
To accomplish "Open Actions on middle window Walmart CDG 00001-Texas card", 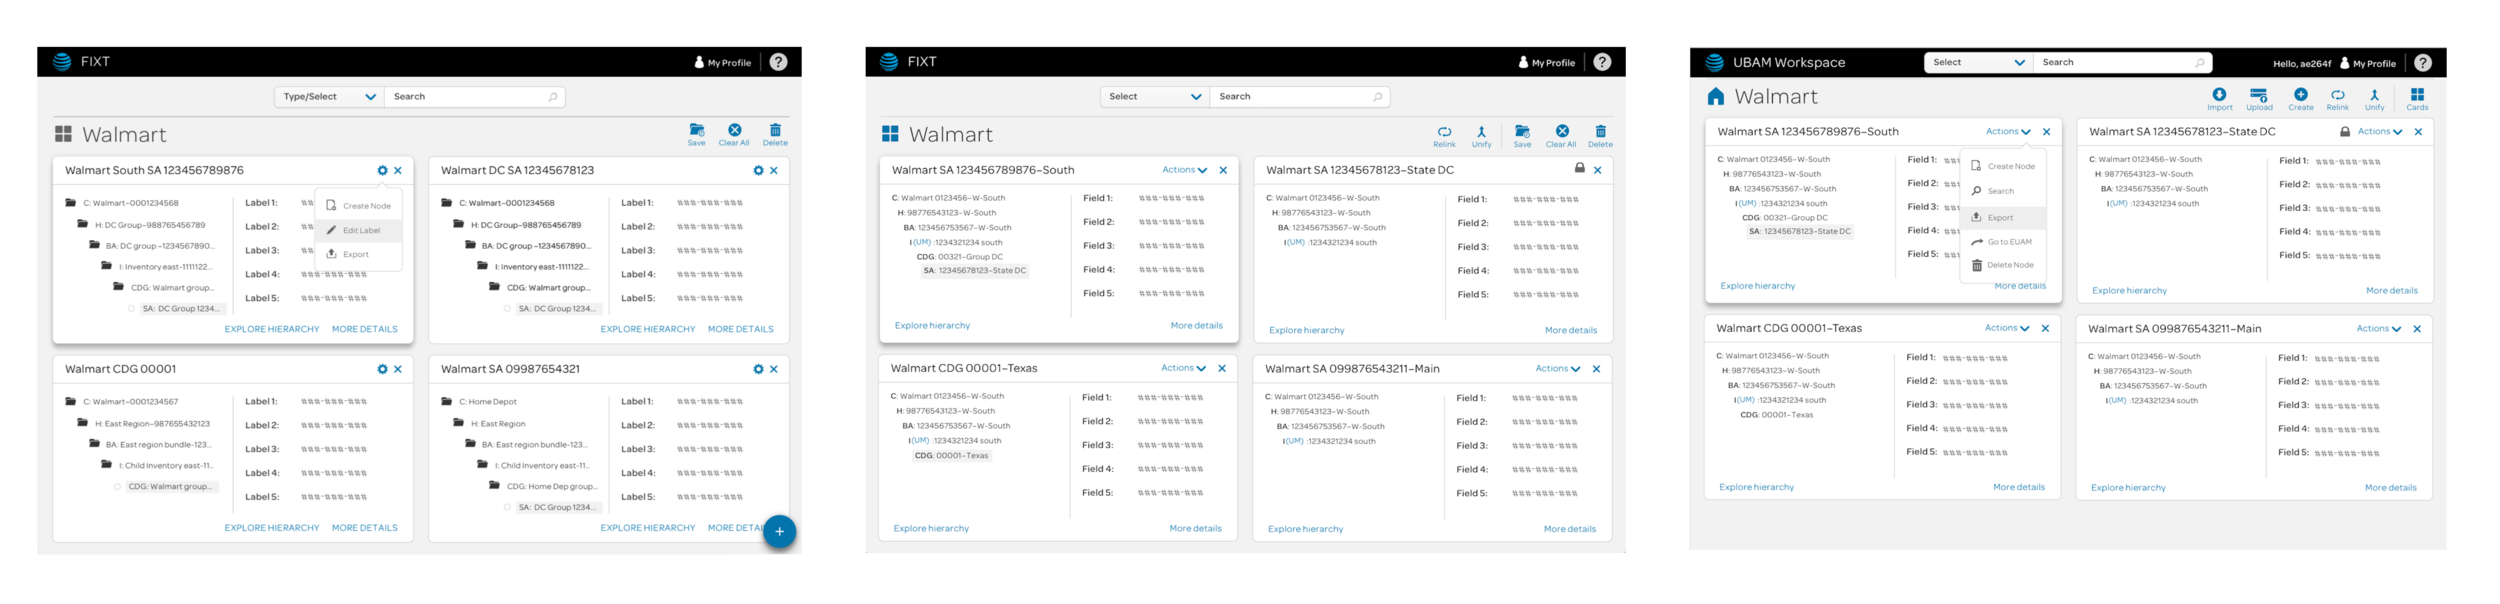I will pos(1183,368).
